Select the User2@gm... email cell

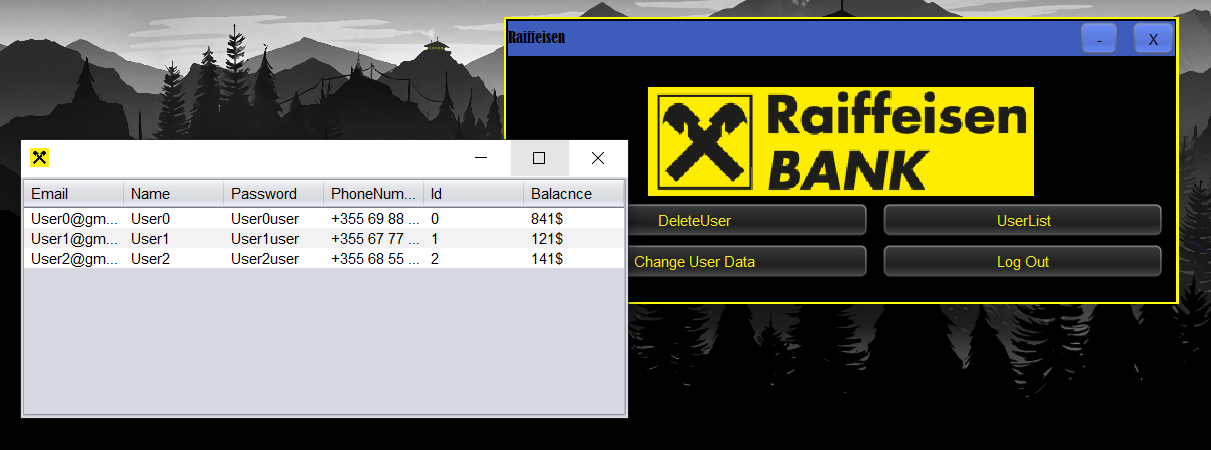click(74, 258)
